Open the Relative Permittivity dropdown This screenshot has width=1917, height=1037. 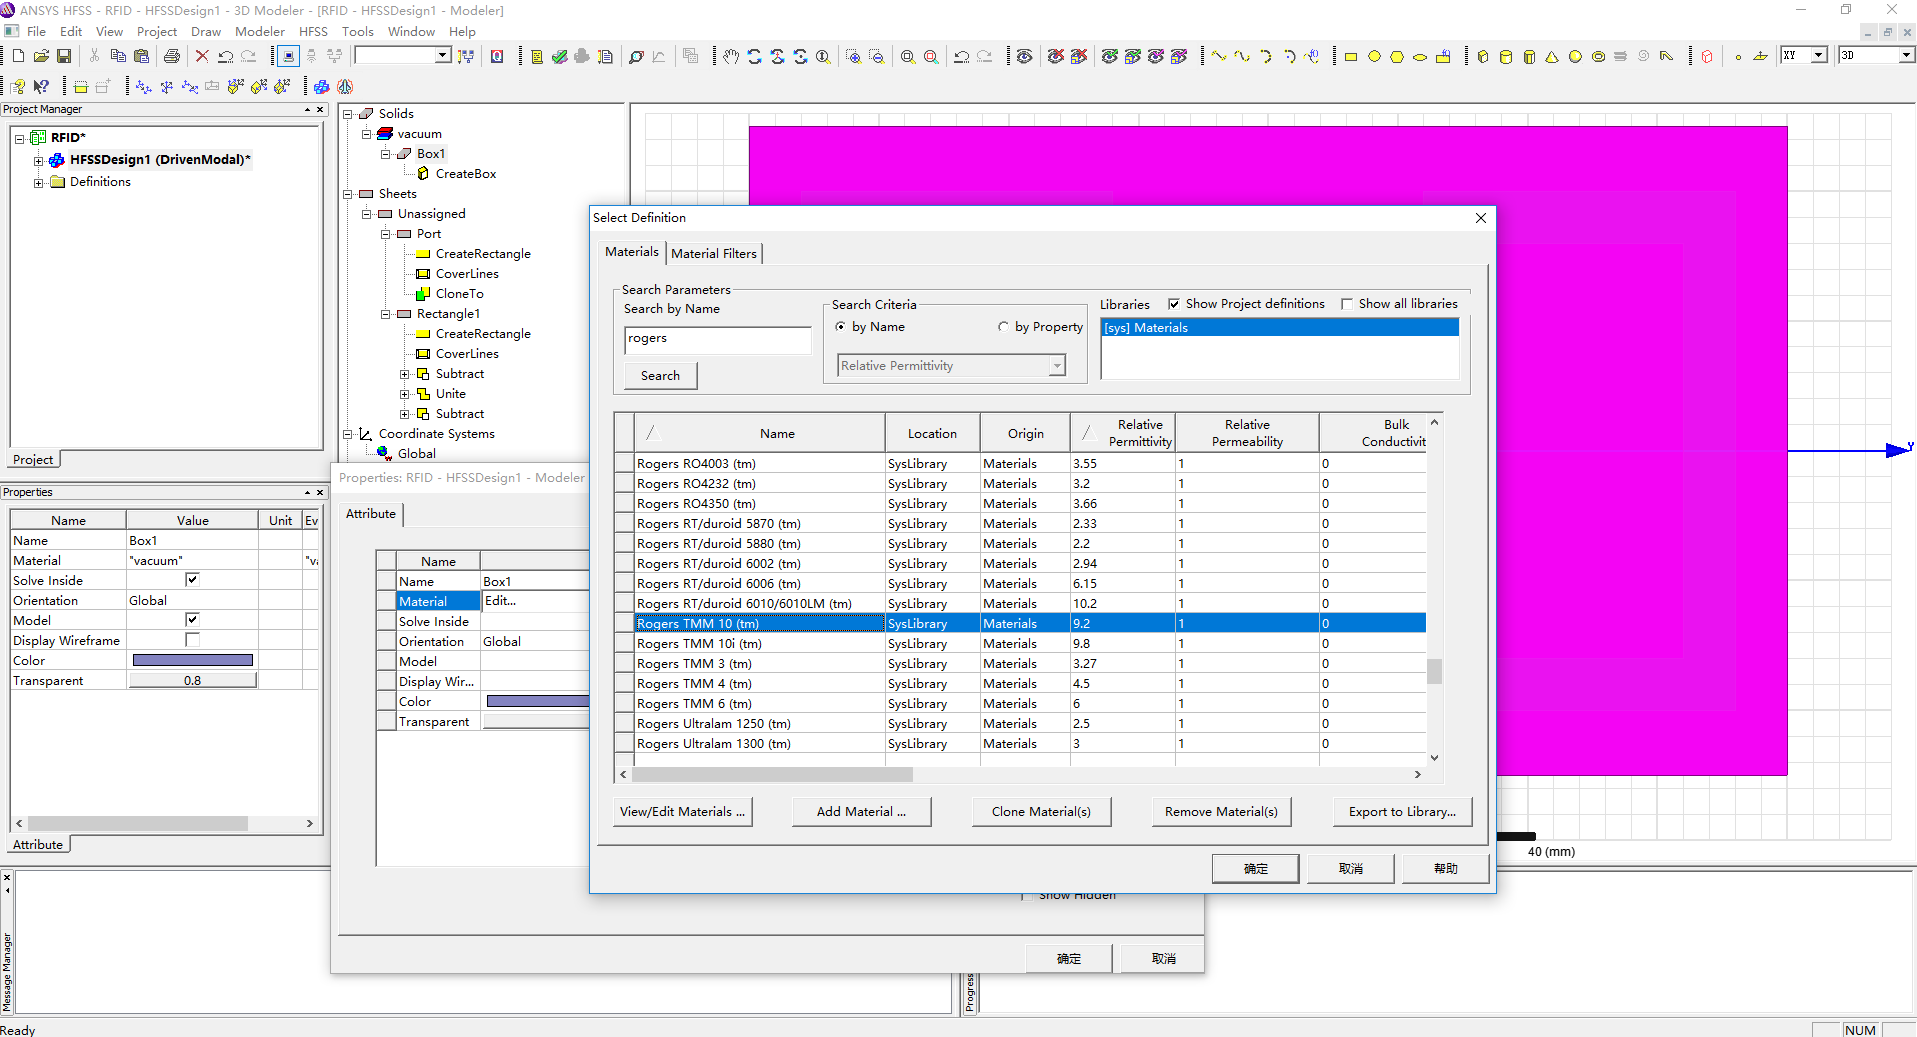(1056, 366)
